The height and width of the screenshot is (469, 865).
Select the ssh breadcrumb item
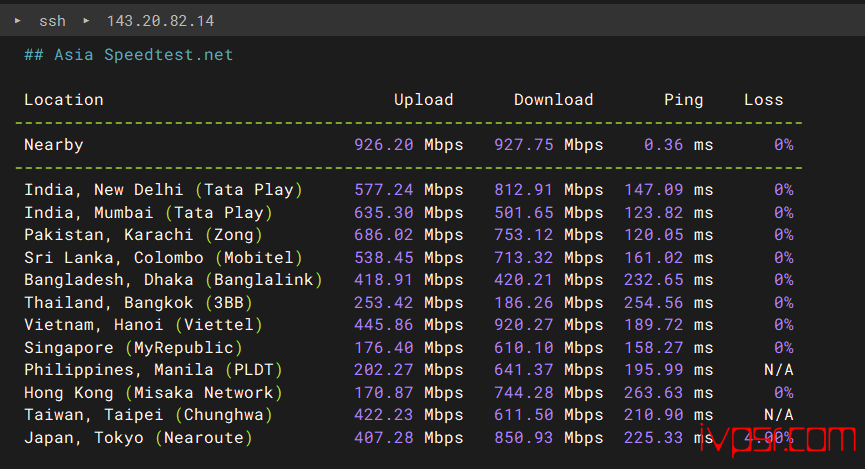pyautogui.click(x=52, y=21)
